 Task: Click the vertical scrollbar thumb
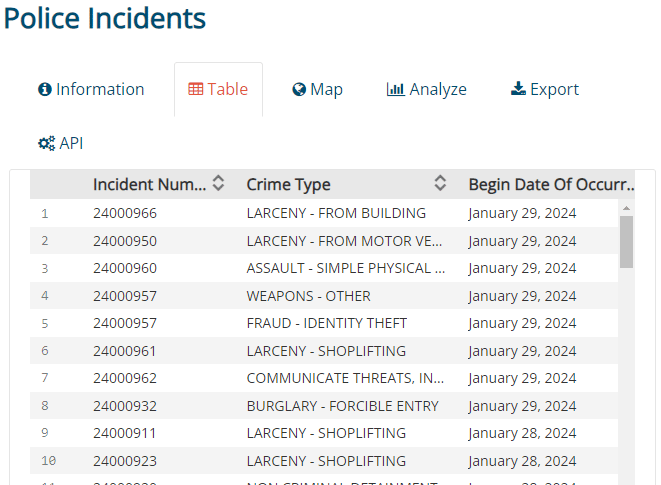coord(627,242)
